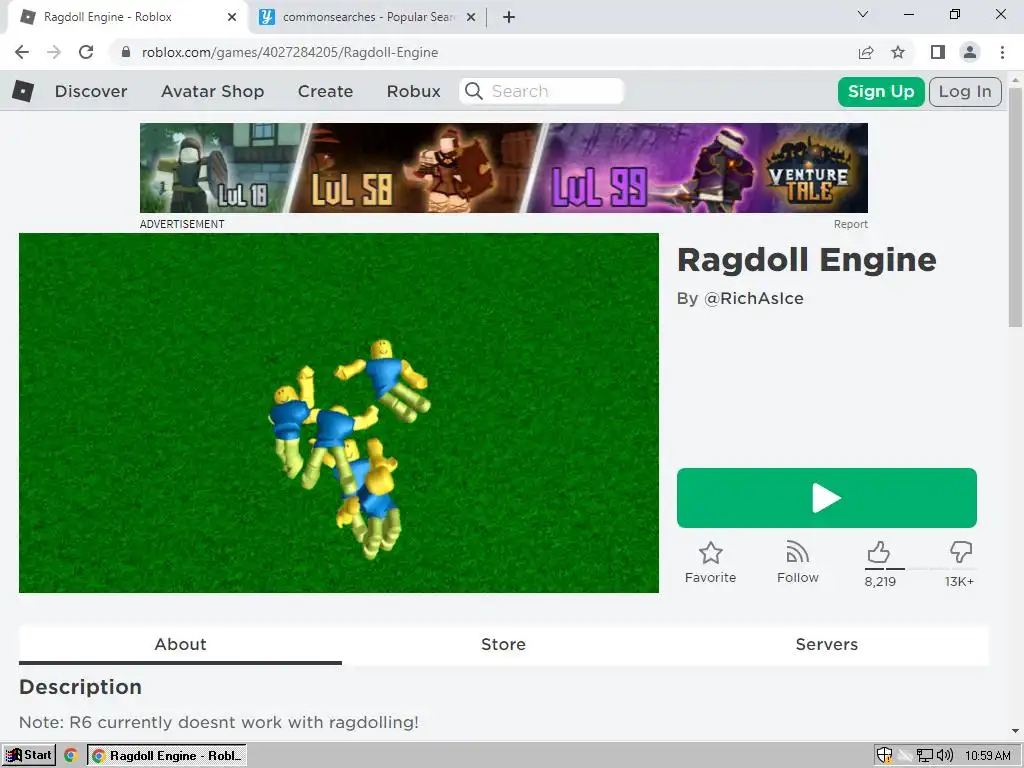Open the About tab

pyautogui.click(x=180, y=645)
